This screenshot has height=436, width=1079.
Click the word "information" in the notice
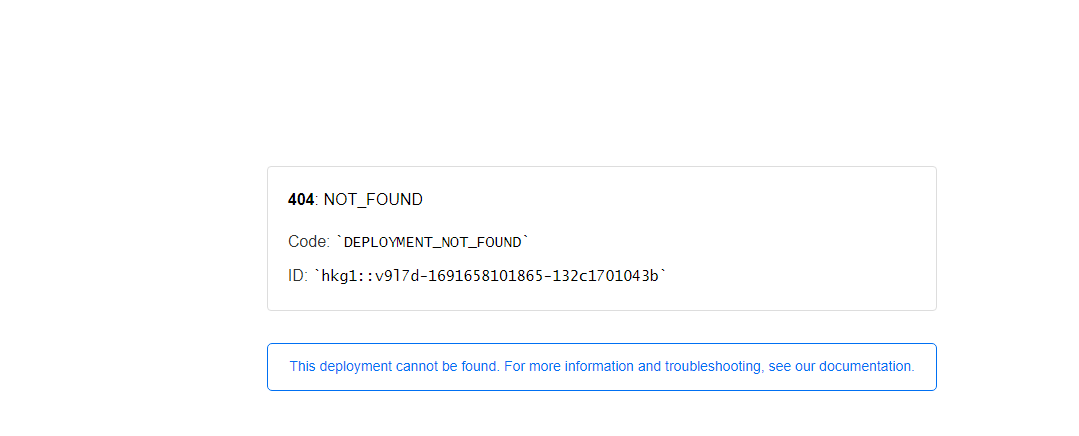[x=598, y=367]
